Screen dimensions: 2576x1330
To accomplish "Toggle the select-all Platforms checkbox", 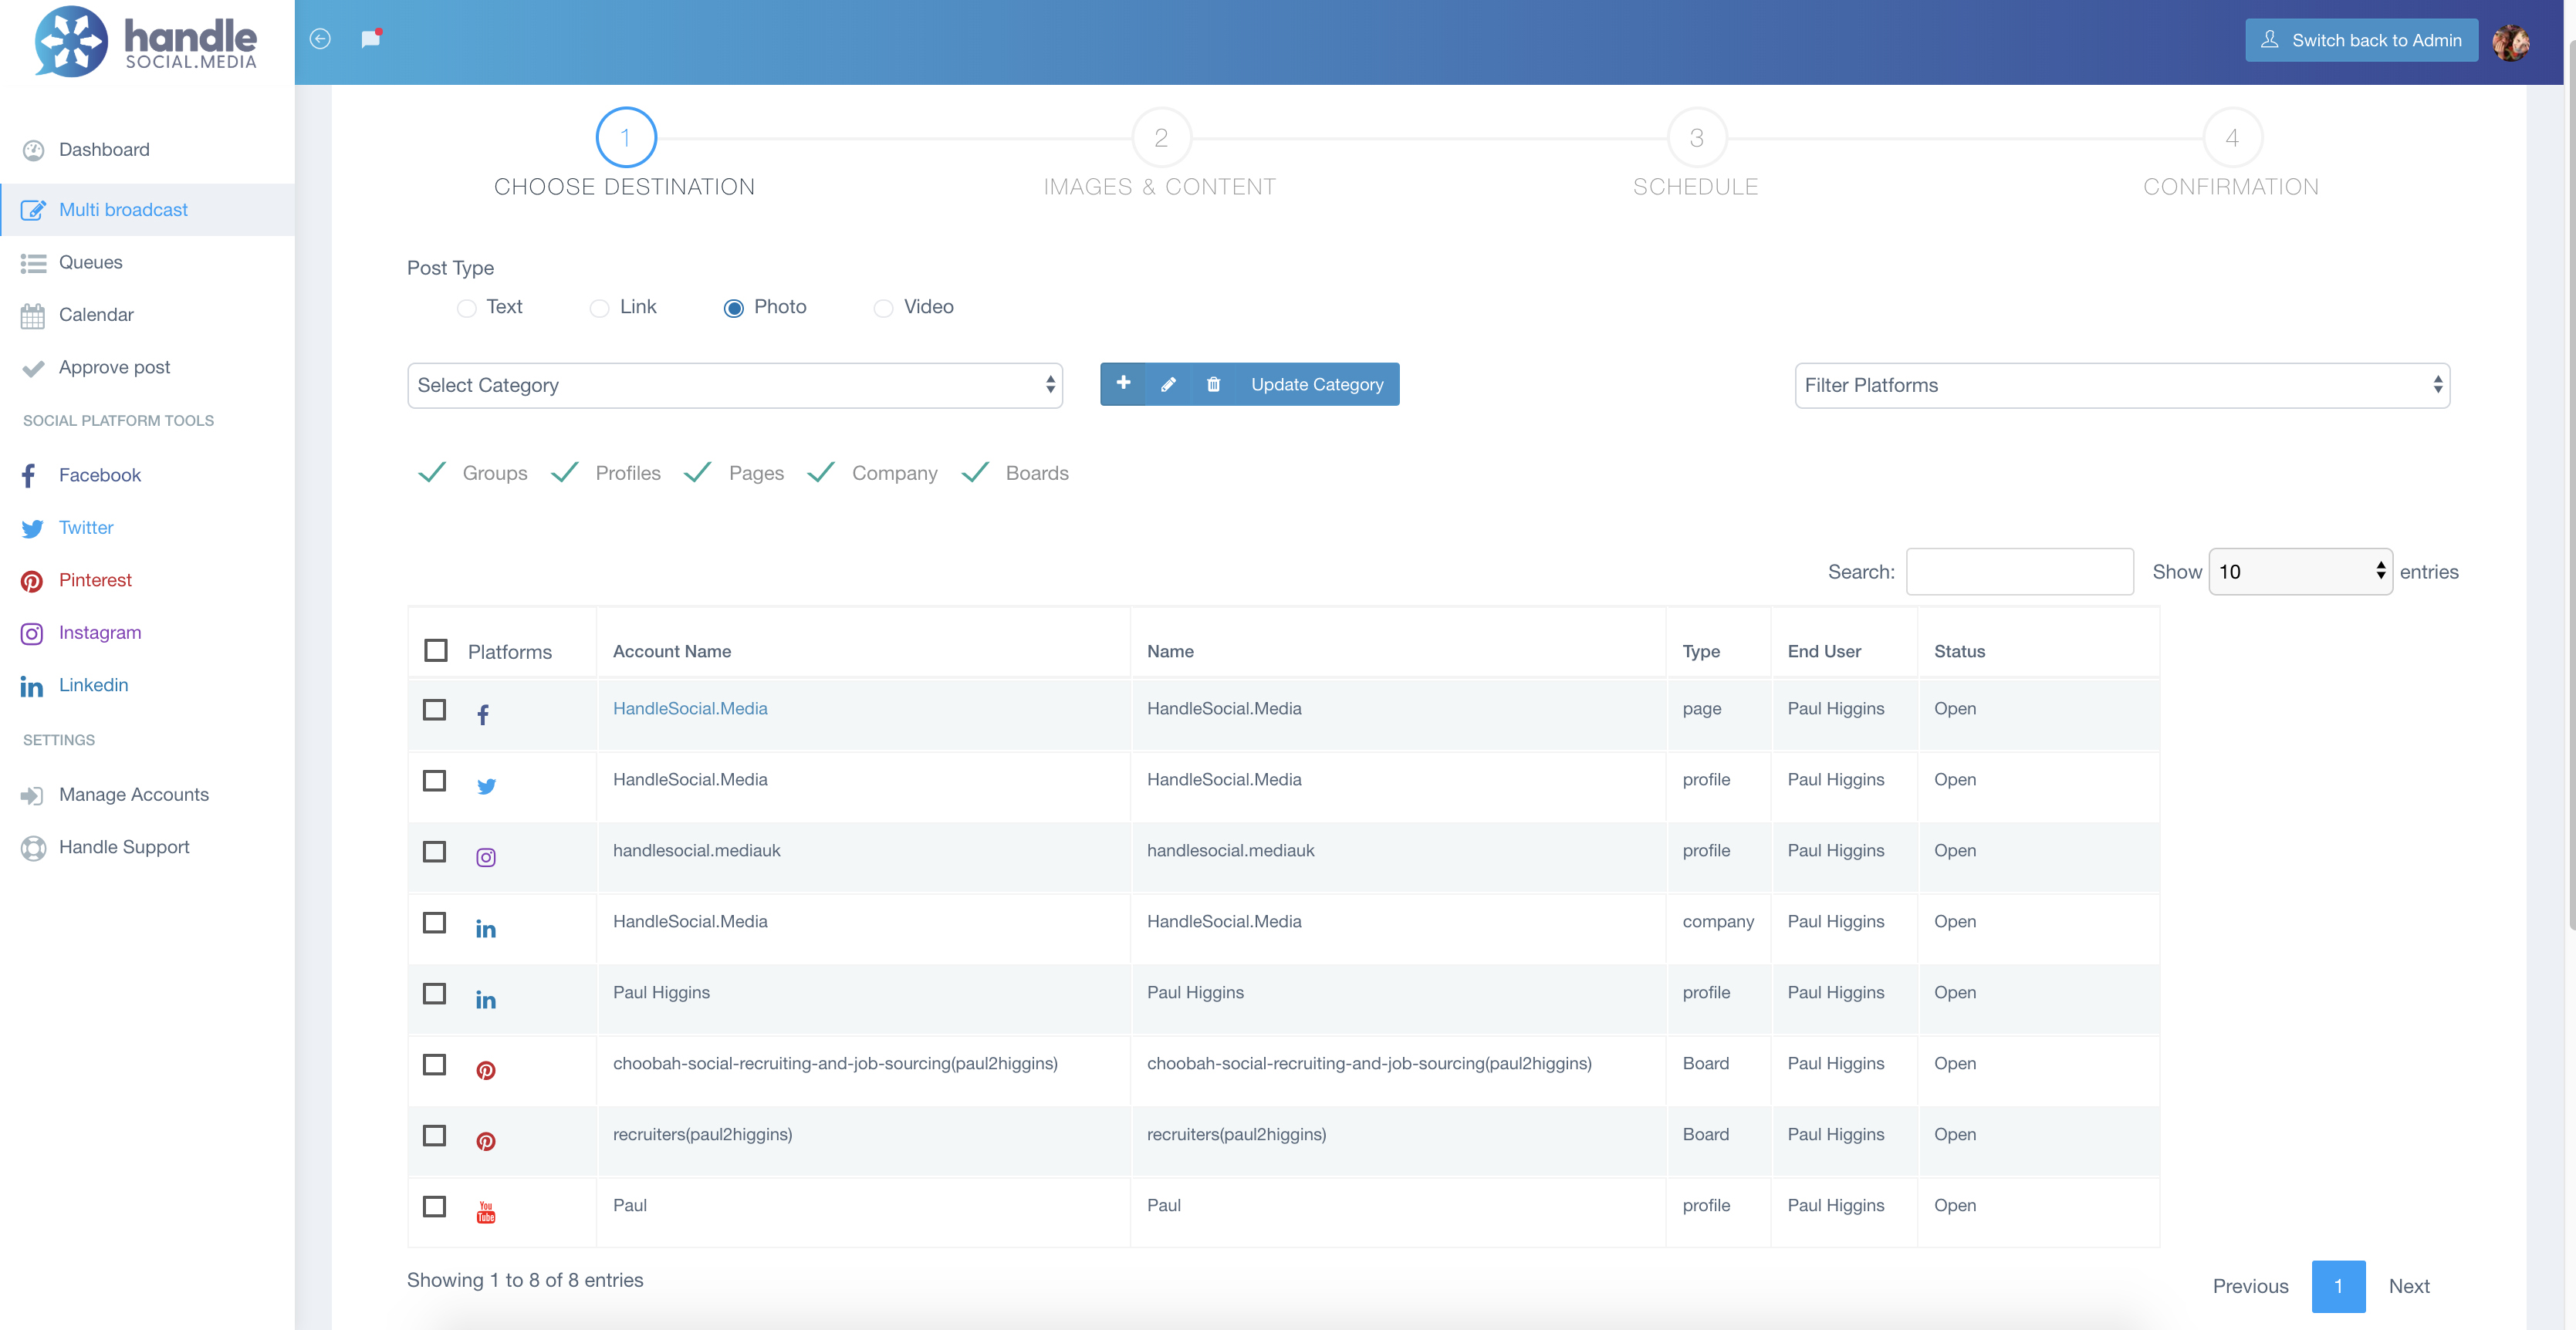I will [436, 650].
